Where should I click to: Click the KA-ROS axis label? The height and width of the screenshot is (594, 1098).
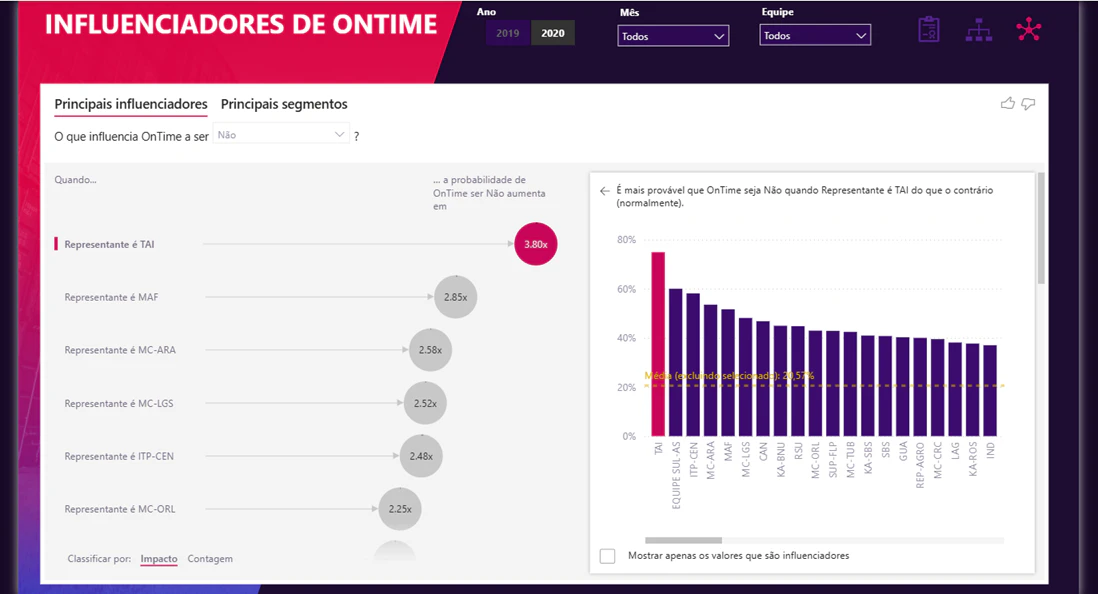[973, 460]
